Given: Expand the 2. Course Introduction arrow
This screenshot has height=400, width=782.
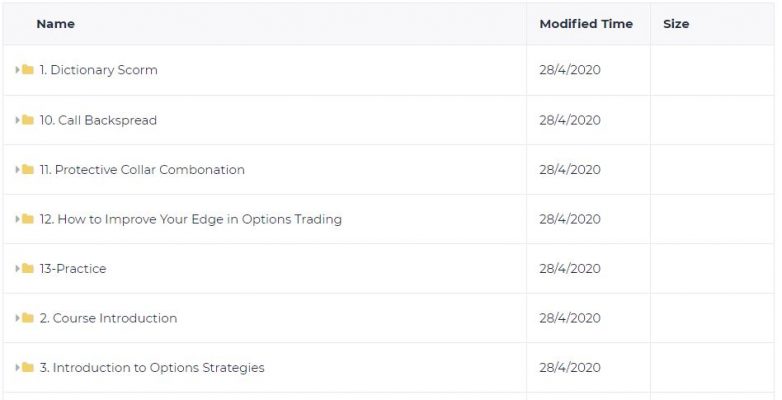Looking at the screenshot, I should (17, 318).
